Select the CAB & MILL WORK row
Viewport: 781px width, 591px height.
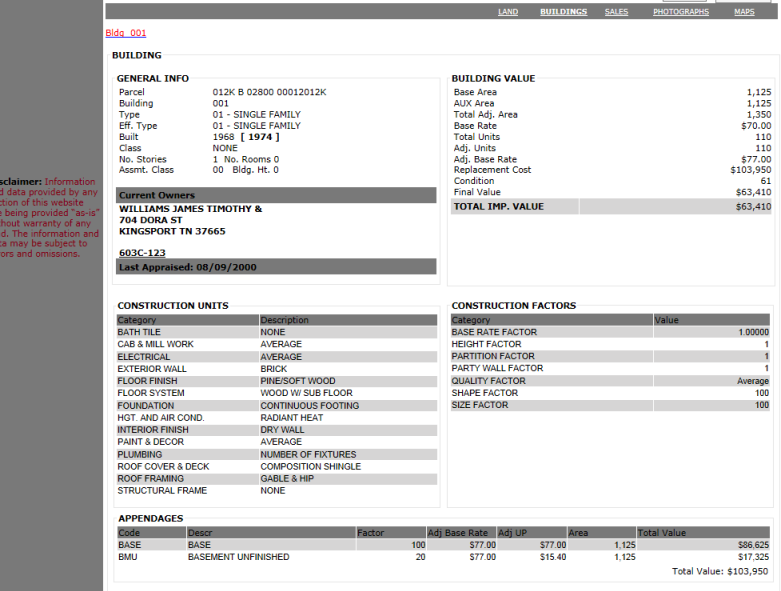[277, 345]
